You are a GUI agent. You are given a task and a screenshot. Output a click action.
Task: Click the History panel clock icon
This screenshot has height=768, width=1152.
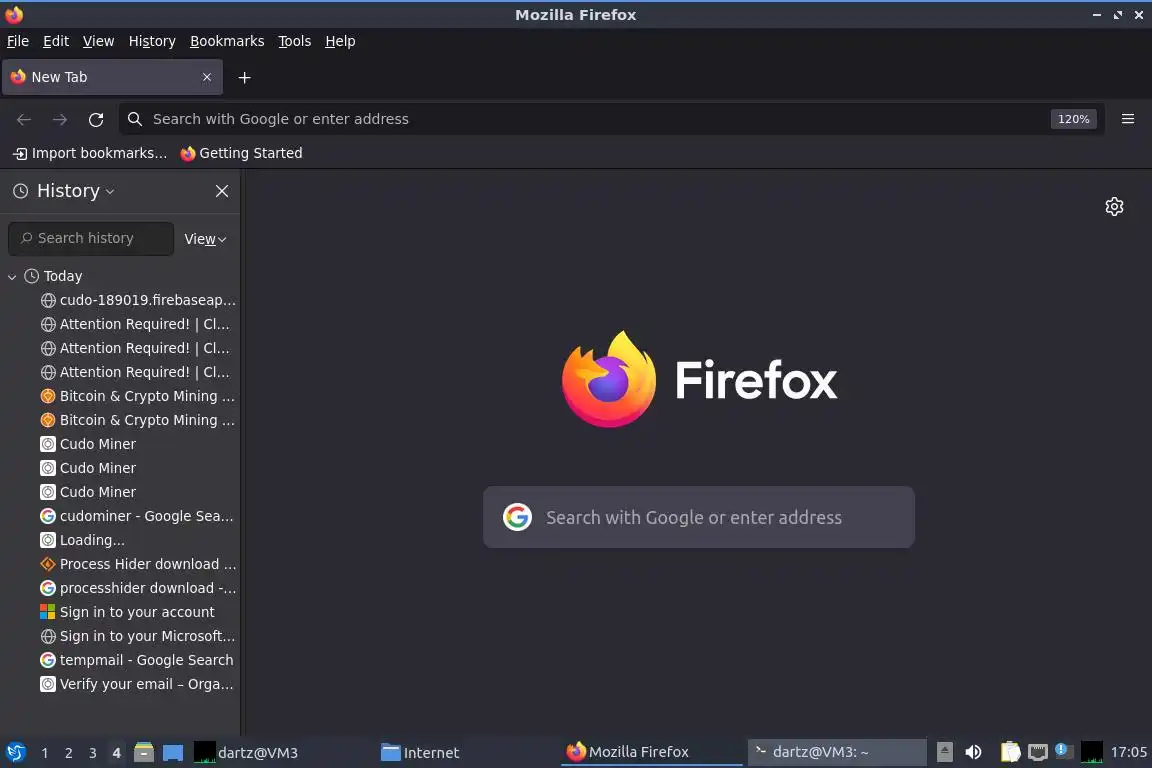pyautogui.click(x=21, y=191)
